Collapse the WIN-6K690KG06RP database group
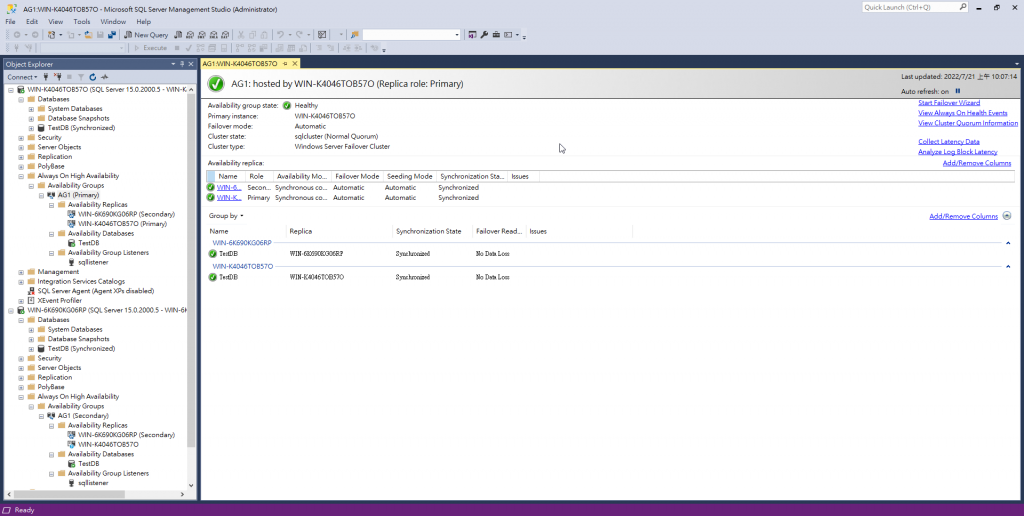The height and width of the screenshot is (516, 1024). [1008, 243]
